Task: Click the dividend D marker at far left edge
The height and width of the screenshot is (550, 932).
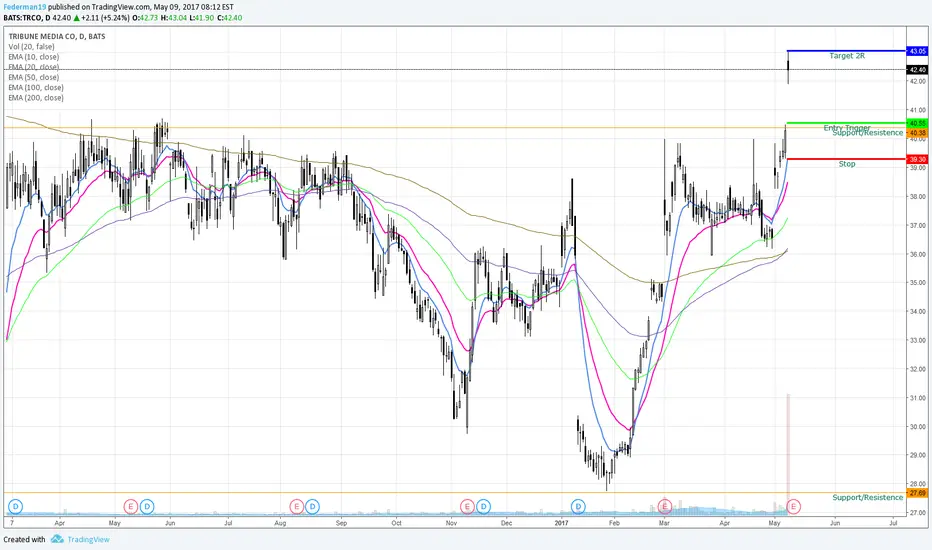Action: coord(15,507)
